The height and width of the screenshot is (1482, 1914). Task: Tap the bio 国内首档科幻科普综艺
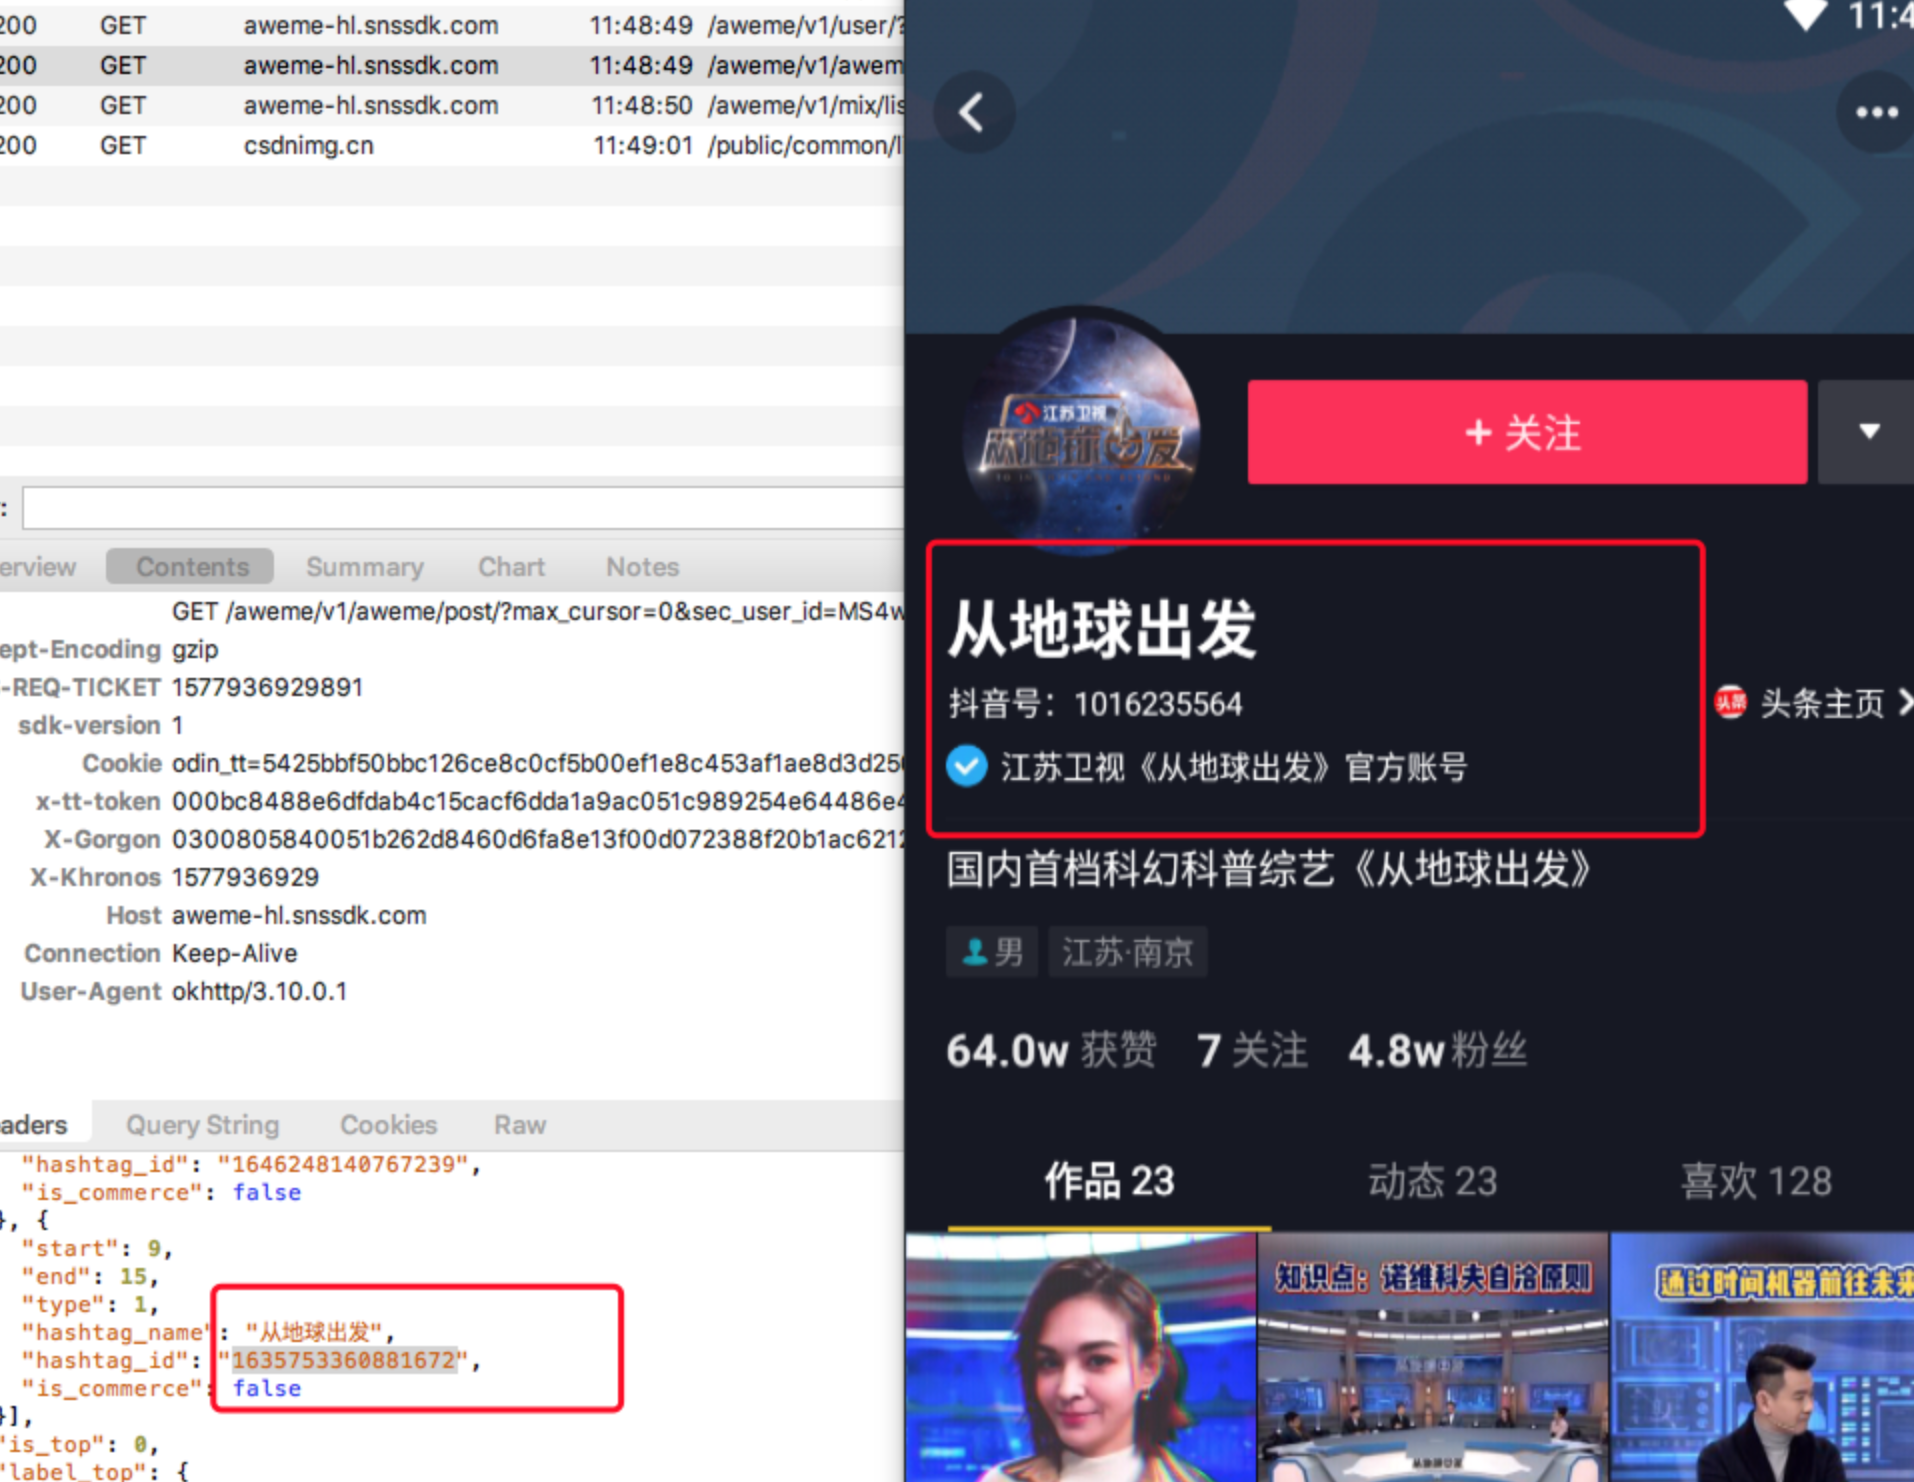pos(1268,869)
